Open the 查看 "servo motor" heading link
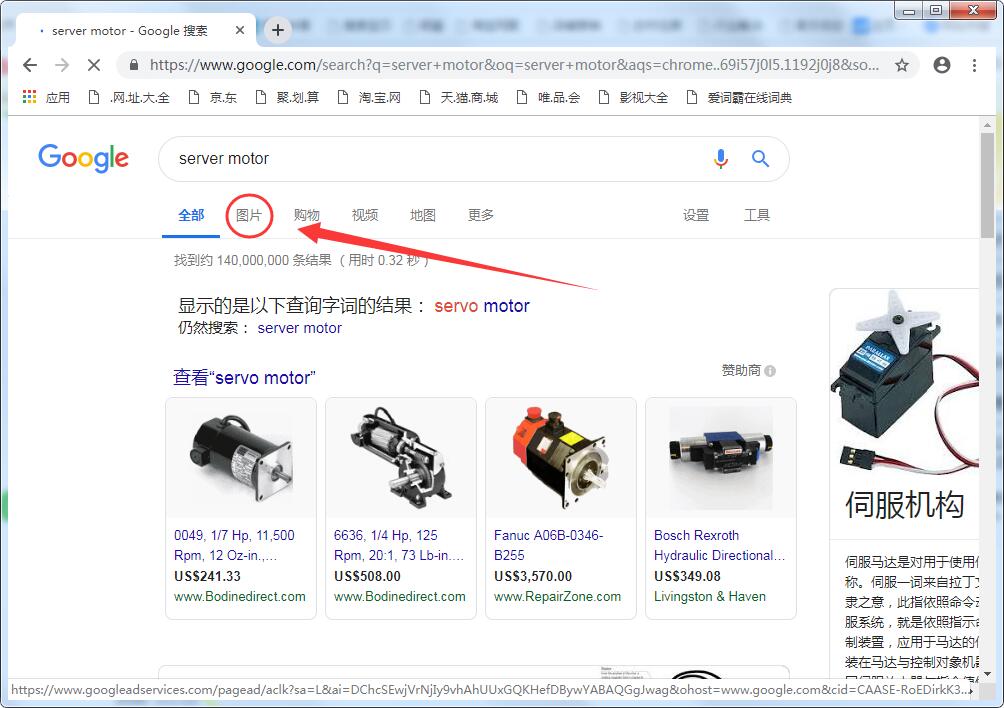Screen dimensions: 1004x708 tap(244, 378)
